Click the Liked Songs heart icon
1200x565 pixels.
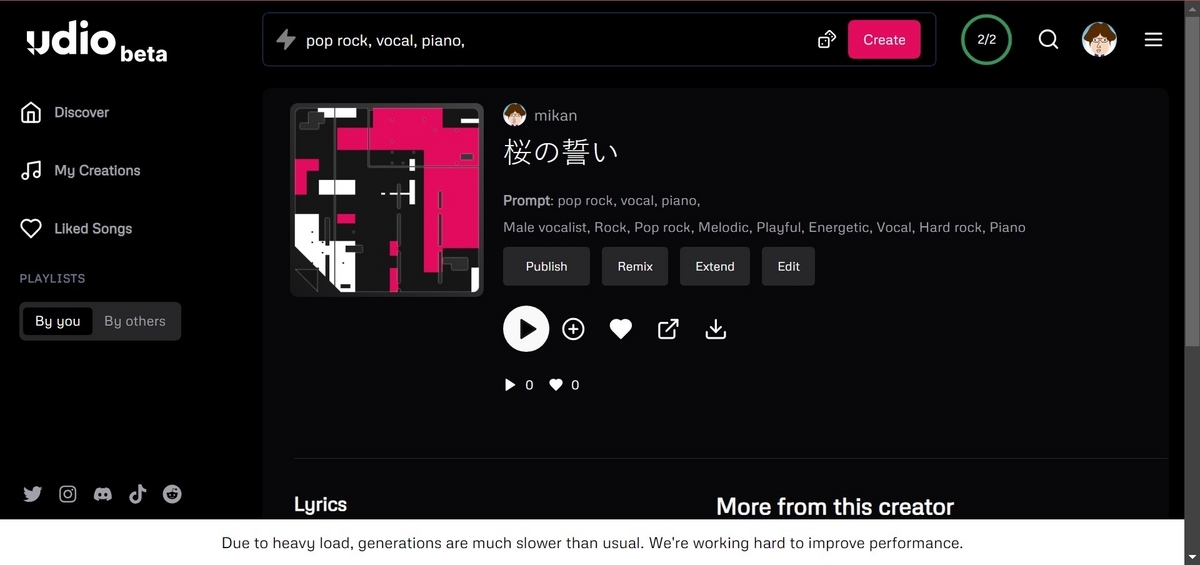click(x=31, y=228)
